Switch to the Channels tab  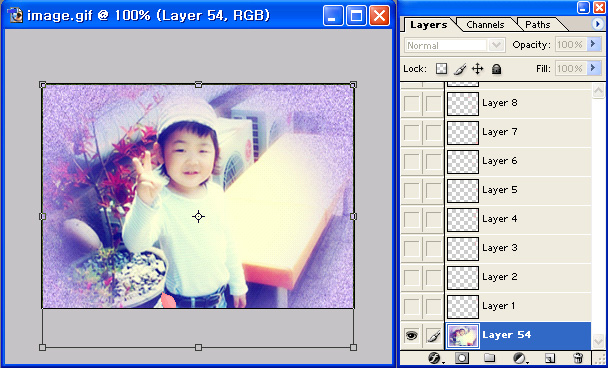coord(485,25)
